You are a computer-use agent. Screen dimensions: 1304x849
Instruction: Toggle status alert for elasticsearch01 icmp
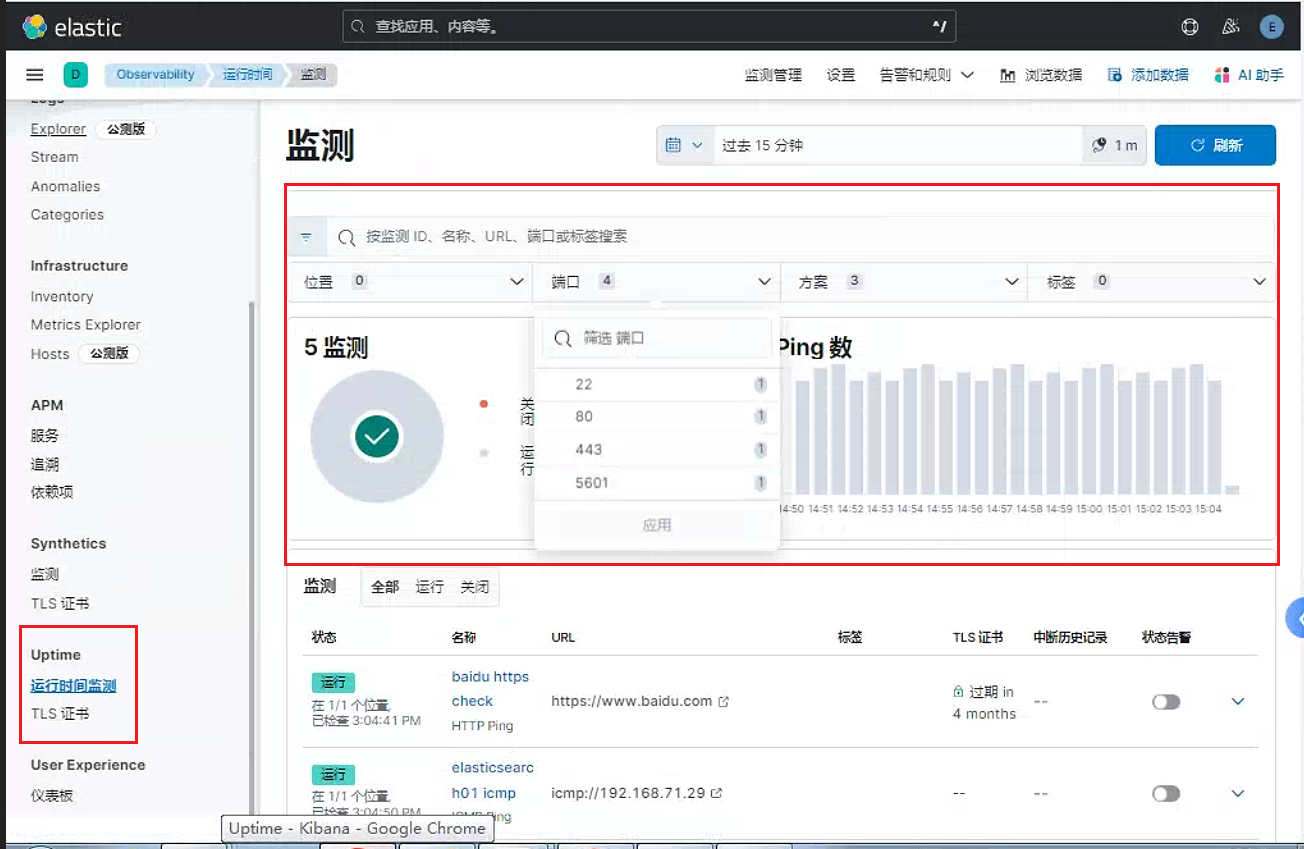[x=1166, y=794]
